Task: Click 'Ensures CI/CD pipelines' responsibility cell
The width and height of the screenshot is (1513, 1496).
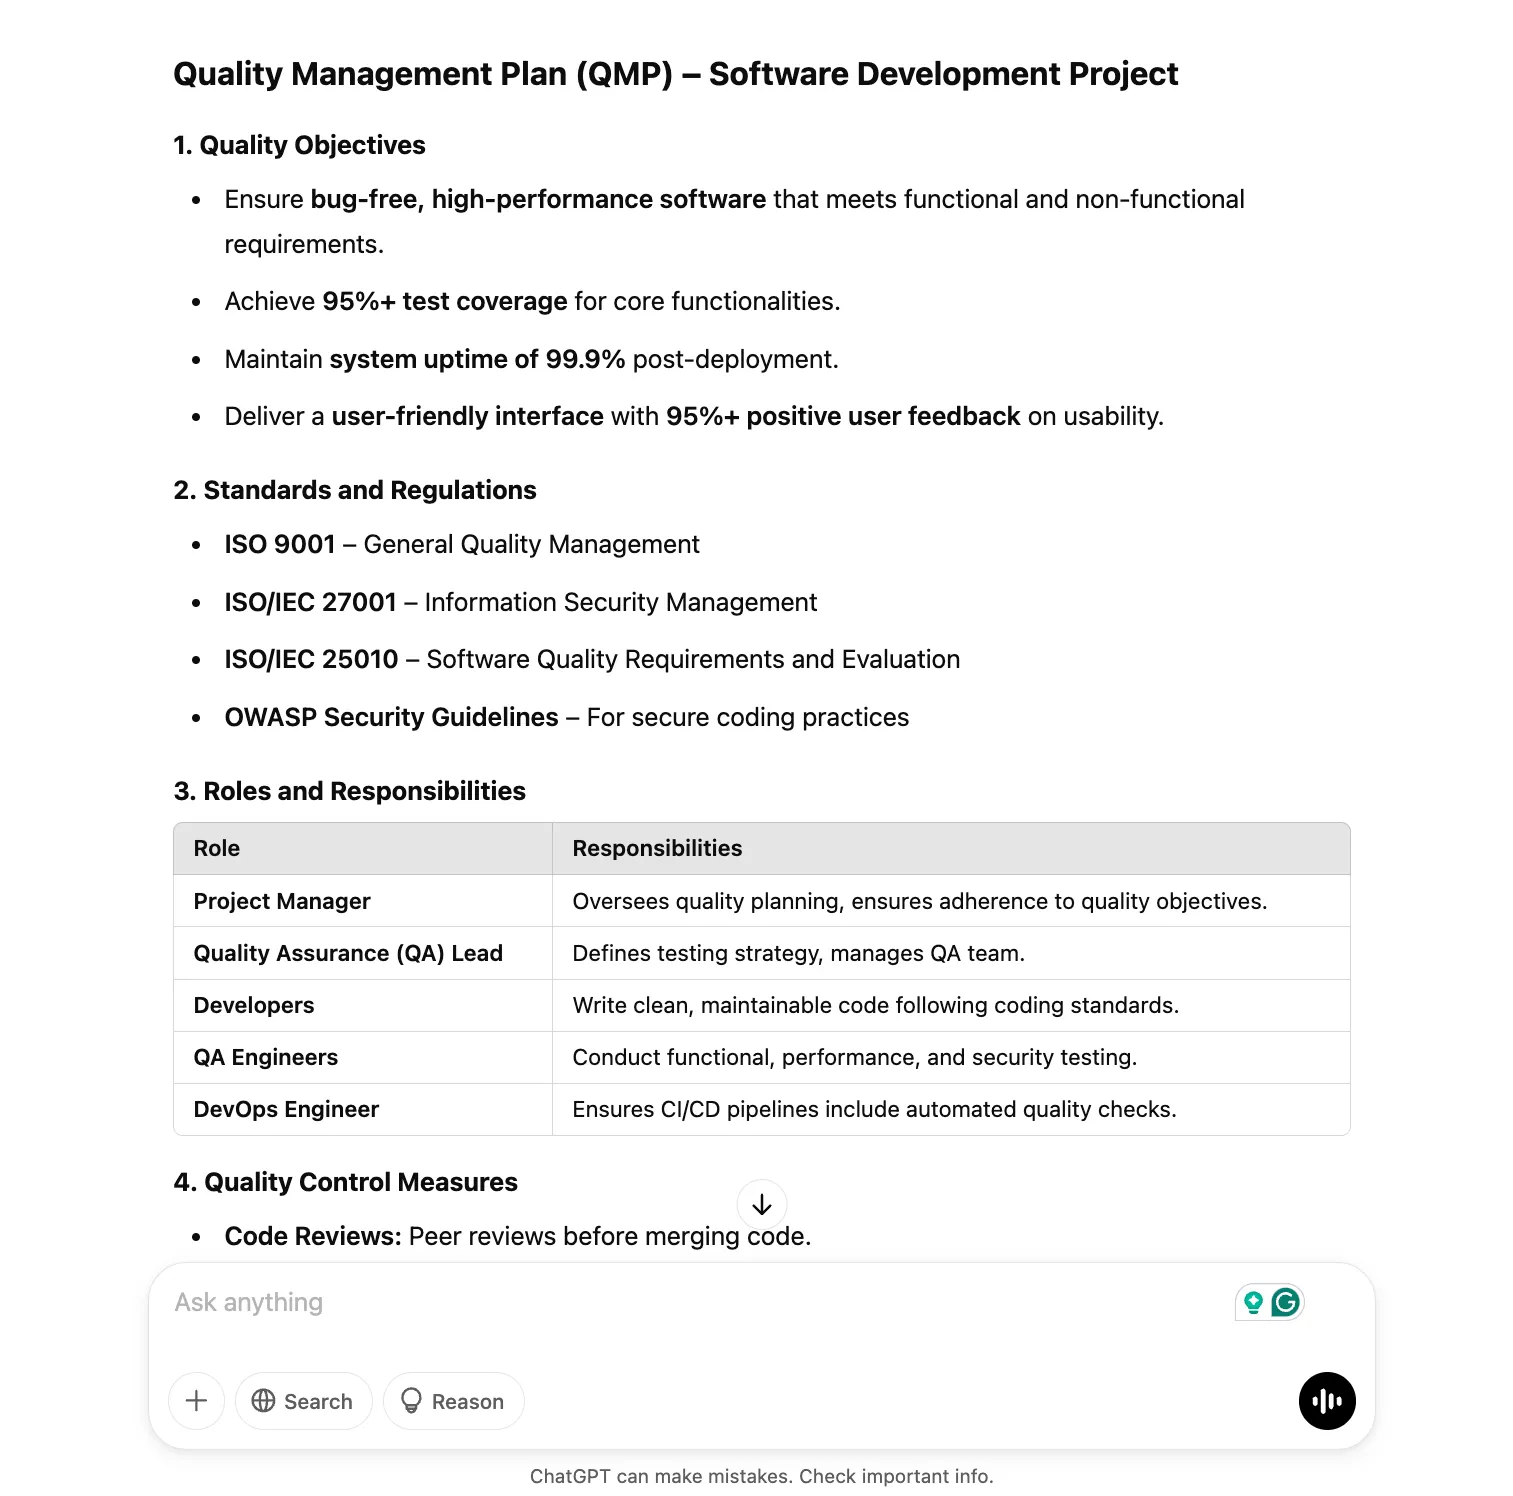Action: coord(951,1109)
